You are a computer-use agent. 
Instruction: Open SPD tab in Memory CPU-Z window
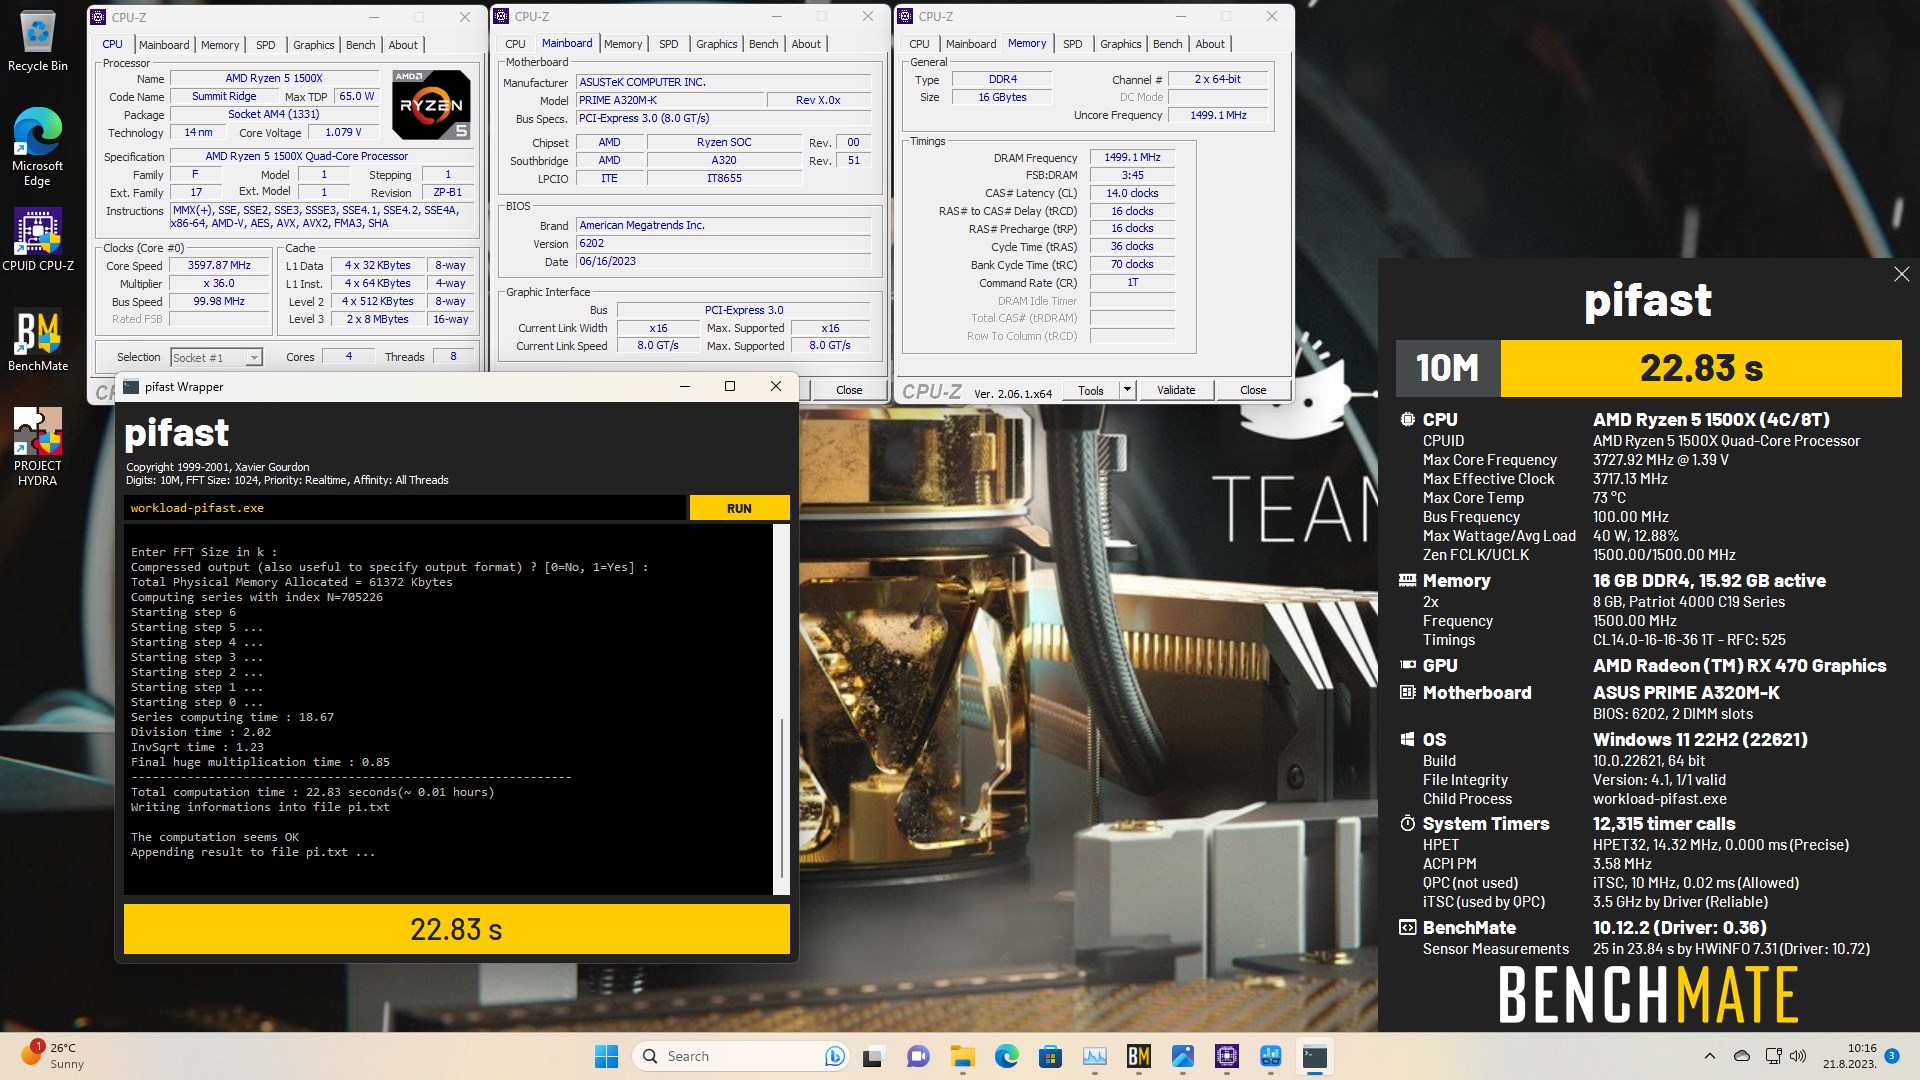click(x=1072, y=44)
